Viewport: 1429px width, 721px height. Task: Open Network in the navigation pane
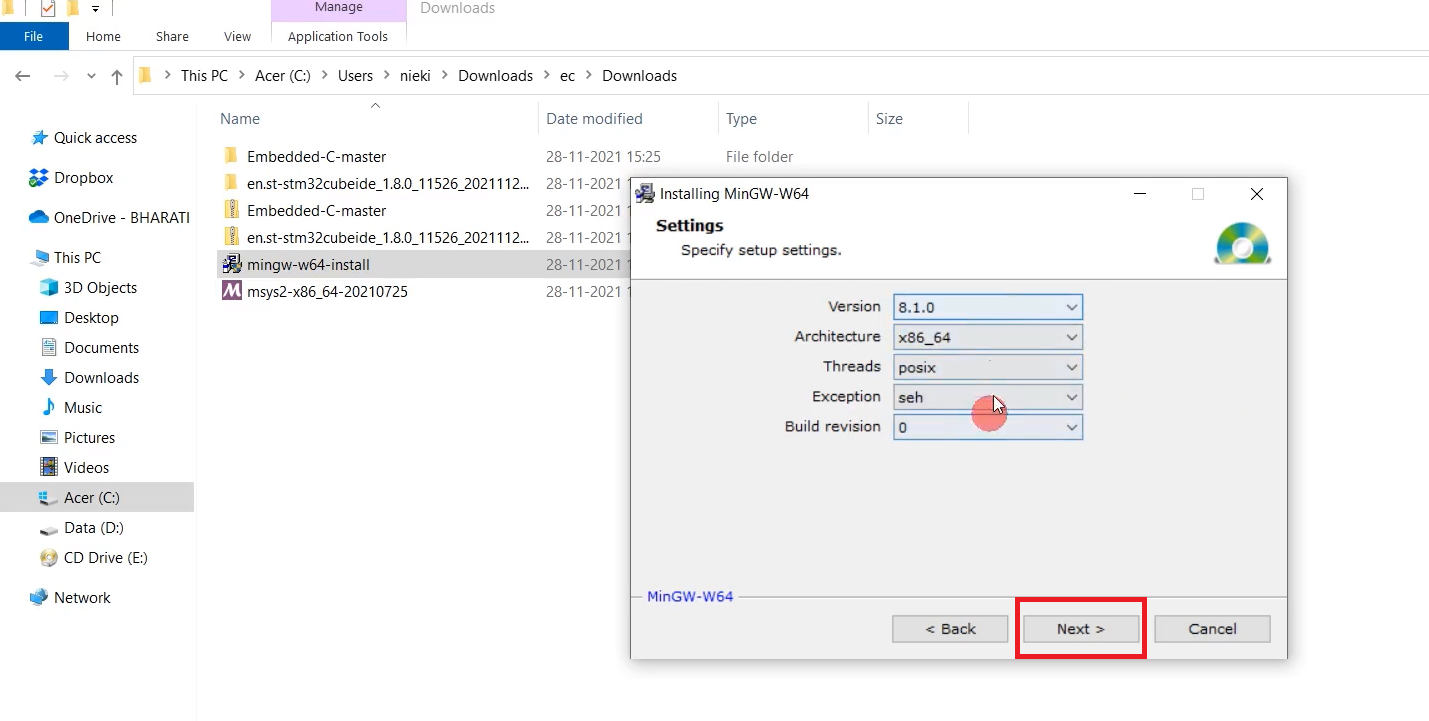pos(82,598)
